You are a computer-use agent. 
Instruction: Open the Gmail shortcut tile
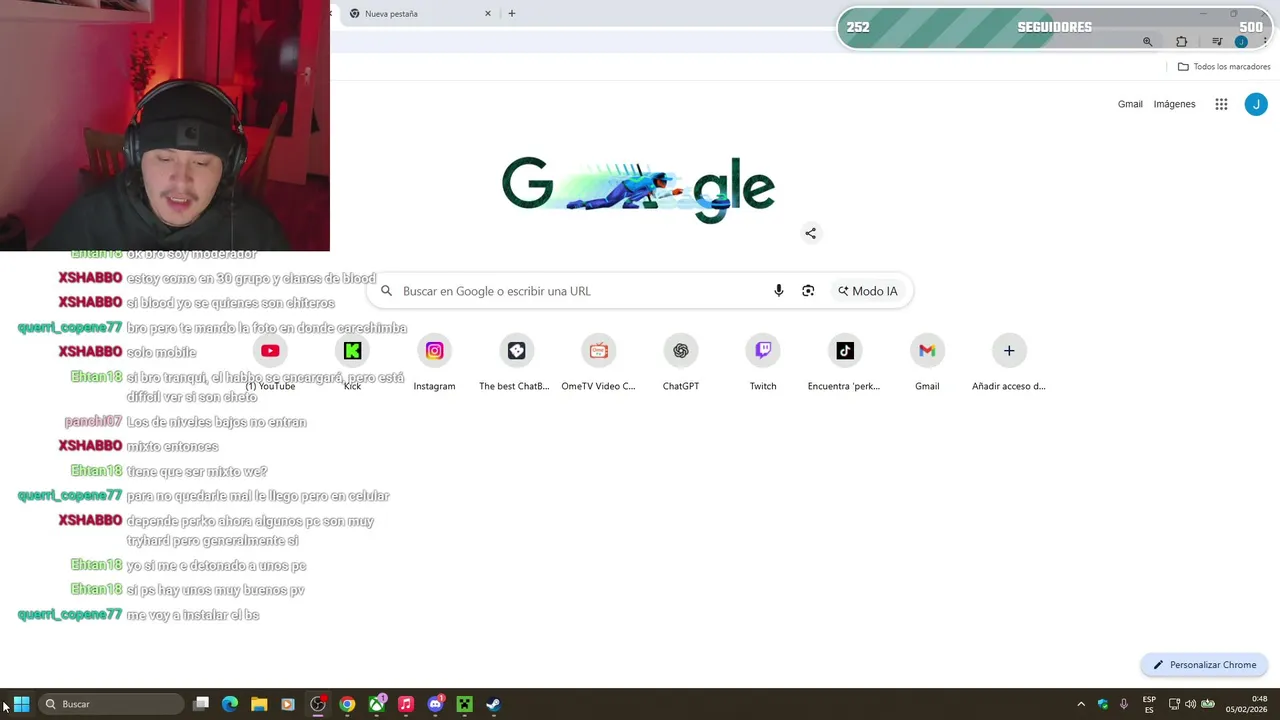pos(927,362)
